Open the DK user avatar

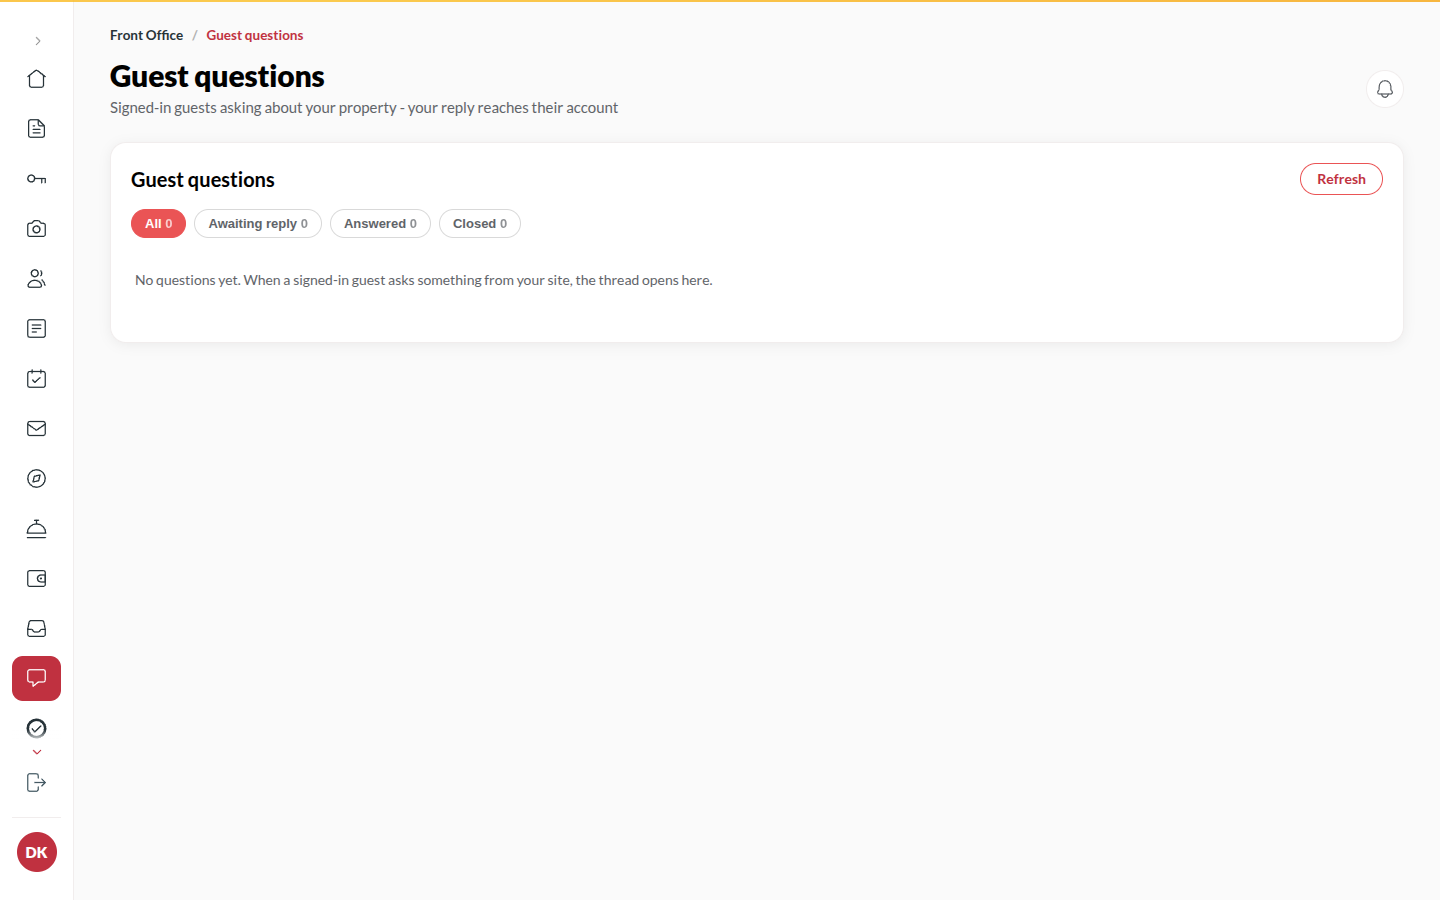point(37,853)
